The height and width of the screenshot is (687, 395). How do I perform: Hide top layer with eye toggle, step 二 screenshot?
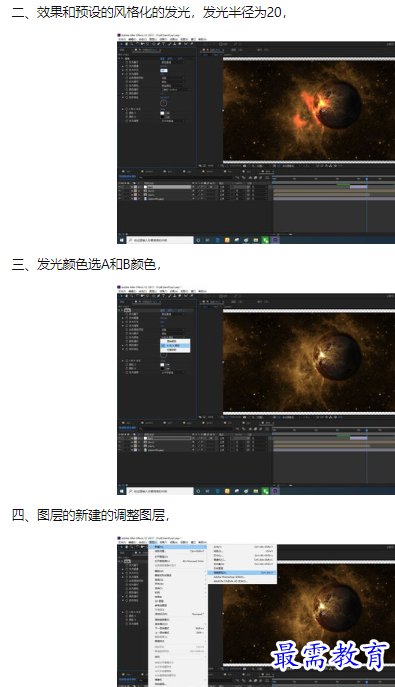coord(120,187)
